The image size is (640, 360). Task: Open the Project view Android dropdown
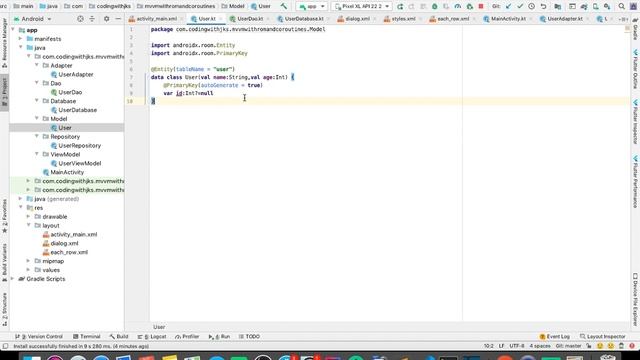(x=33, y=19)
